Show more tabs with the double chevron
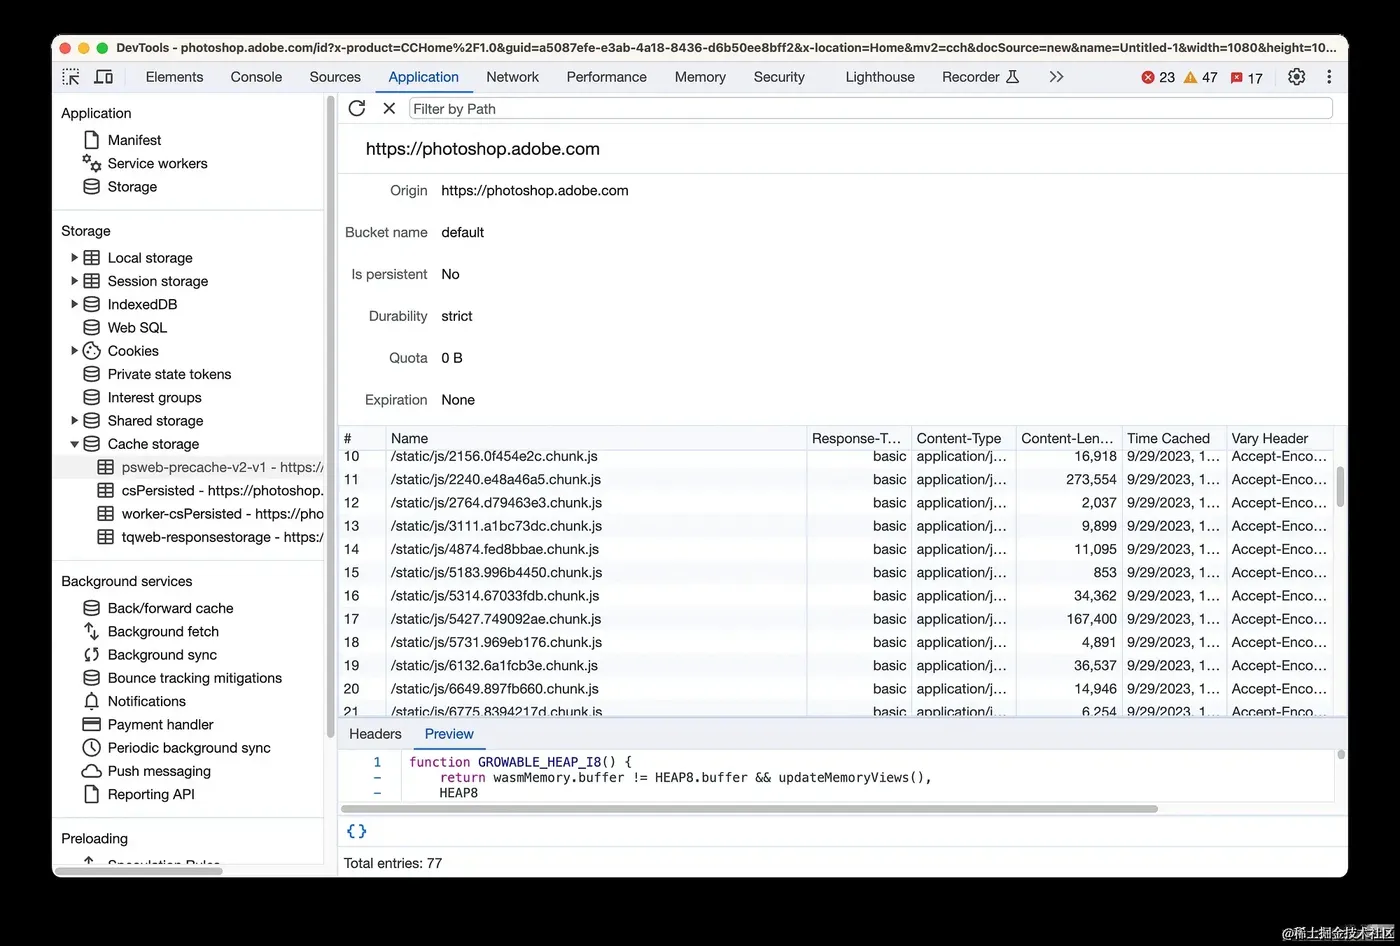 click(1056, 77)
